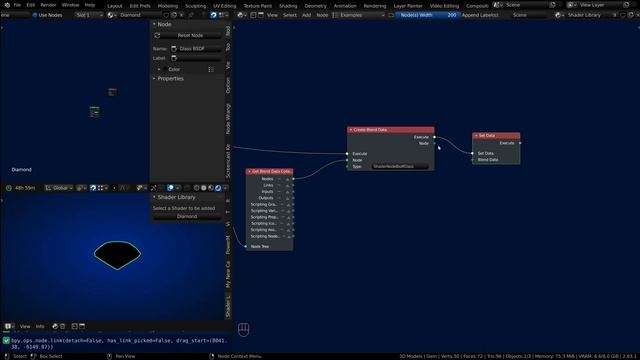Open the node editor type dropdown icon

(241, 15)
